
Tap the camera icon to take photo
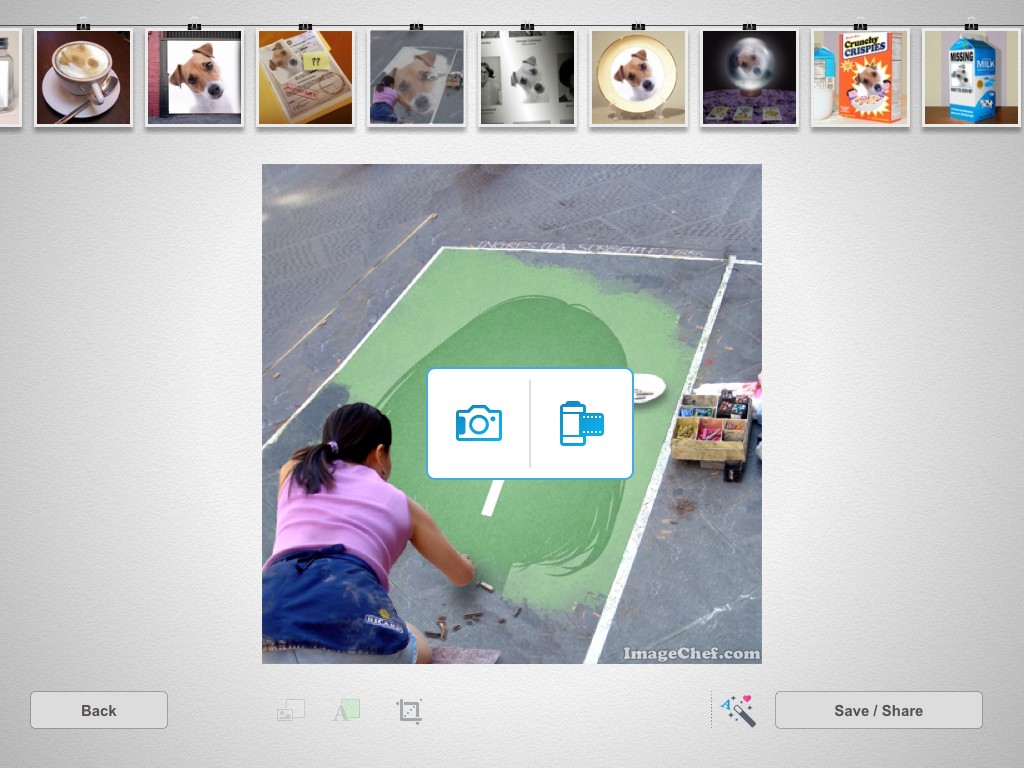point(479,423)
